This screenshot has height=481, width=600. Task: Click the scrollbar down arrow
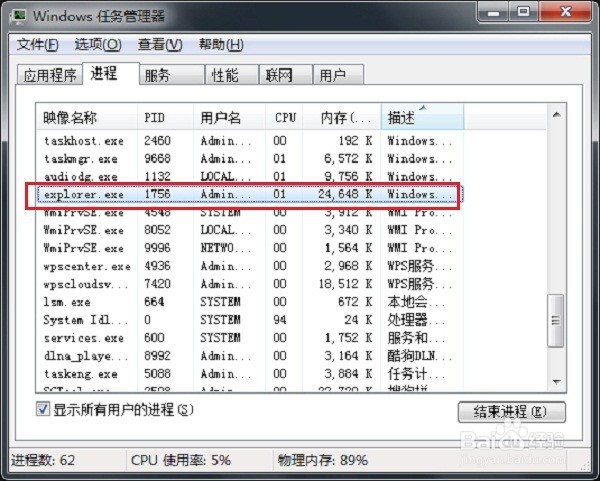(557, 382)
